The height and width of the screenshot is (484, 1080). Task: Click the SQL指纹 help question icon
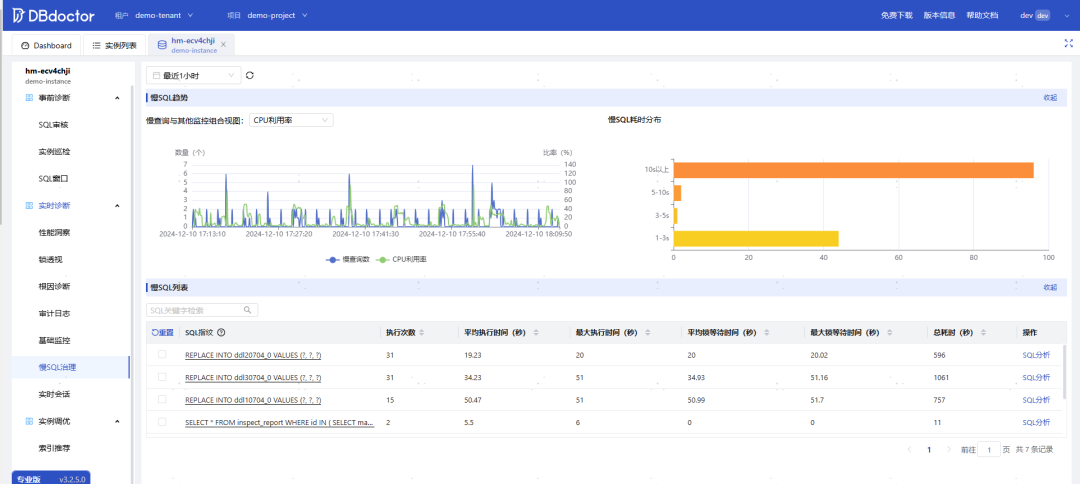pos(221,333)
